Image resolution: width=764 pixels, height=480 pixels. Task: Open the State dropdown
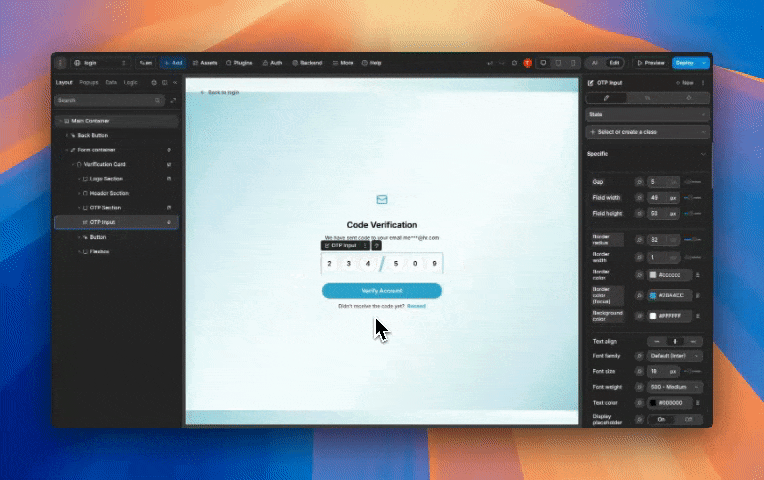coord(648,115)
